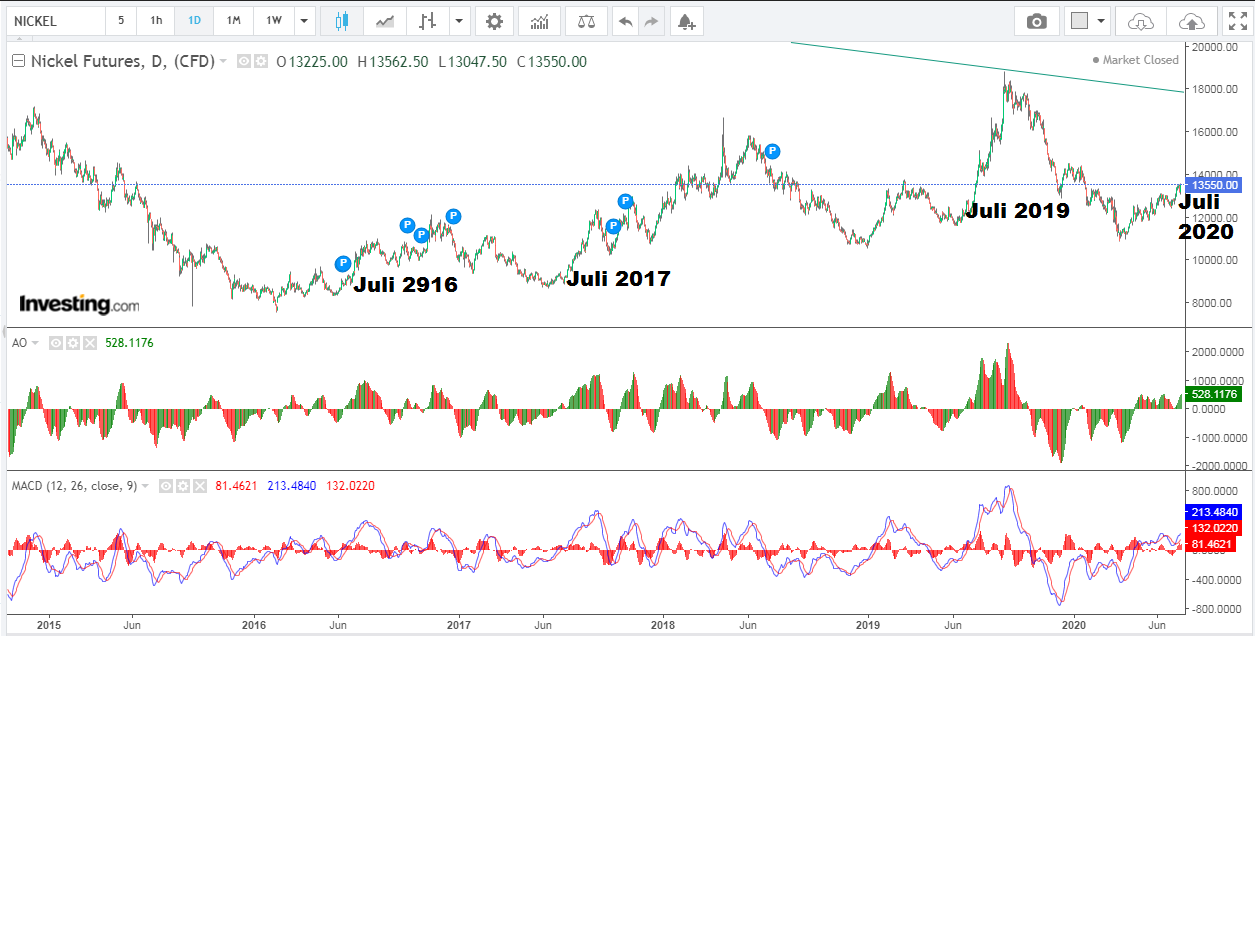Undo the last chart action

(x=626, y=21)
